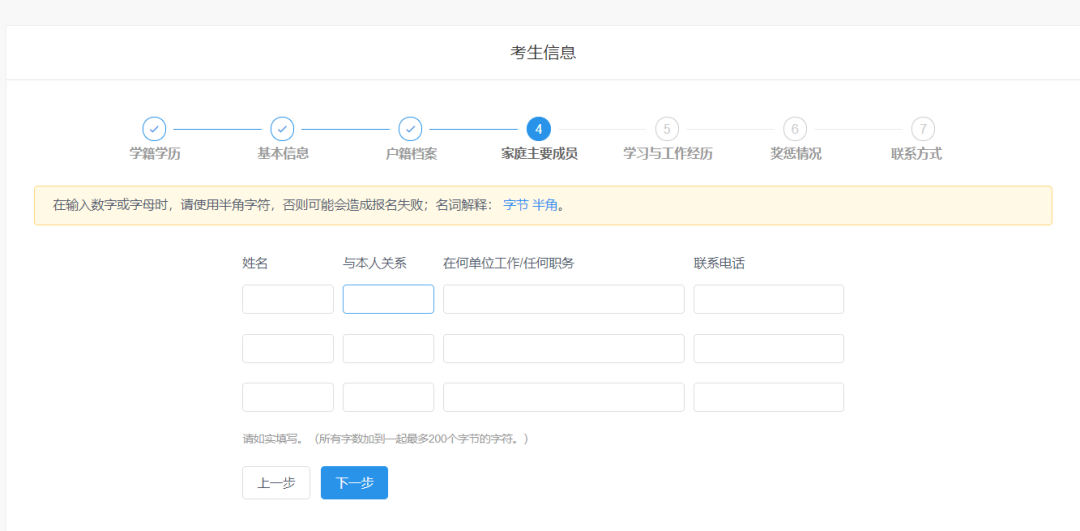Click step 2 checkmark circle for 基本信息
This screenshot has height=531, width=1080.
pyautogui.click(x=282, y=129)
